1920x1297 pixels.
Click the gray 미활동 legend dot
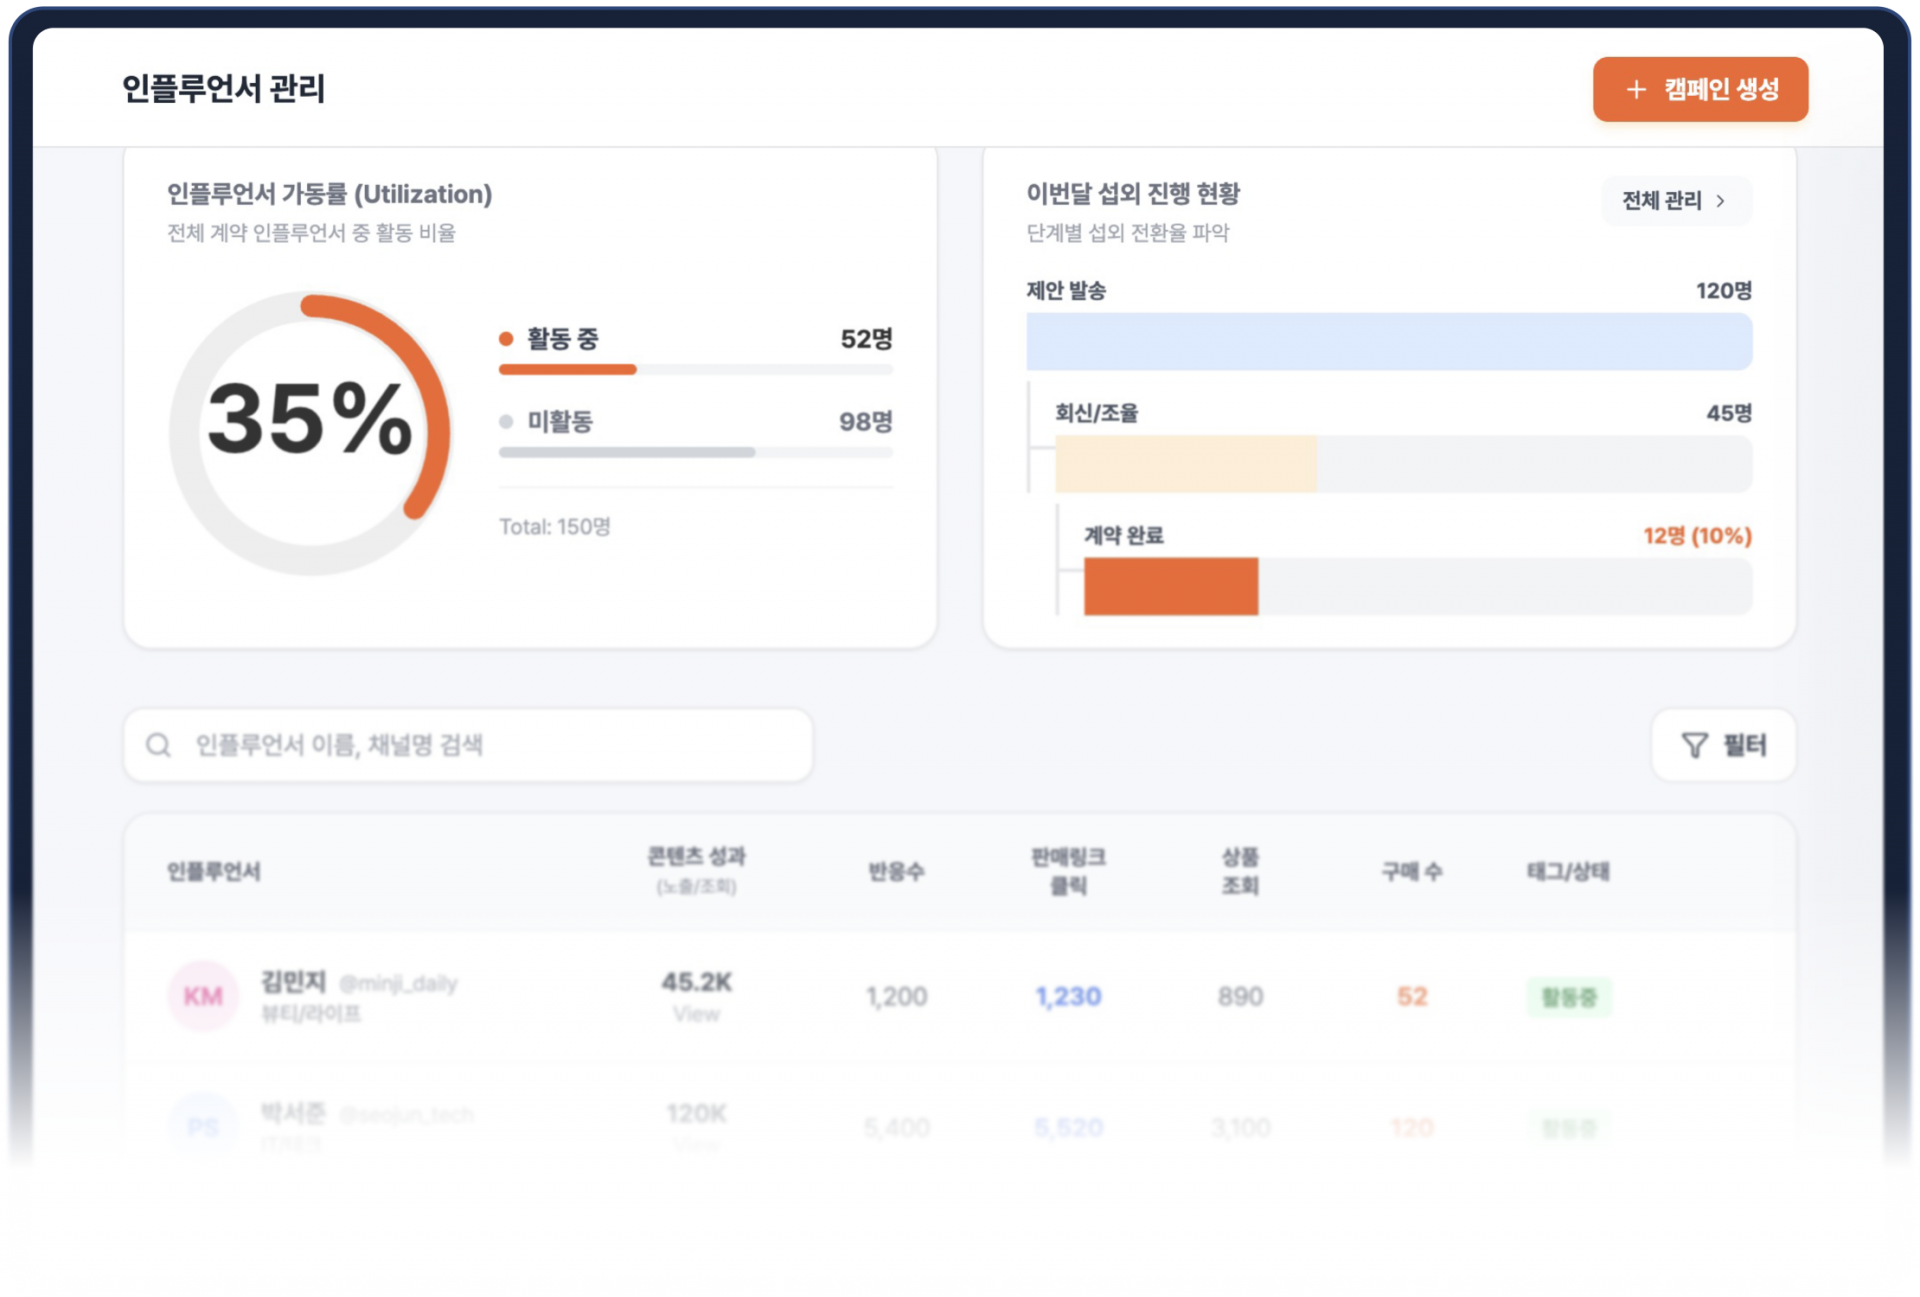point(506,422)
